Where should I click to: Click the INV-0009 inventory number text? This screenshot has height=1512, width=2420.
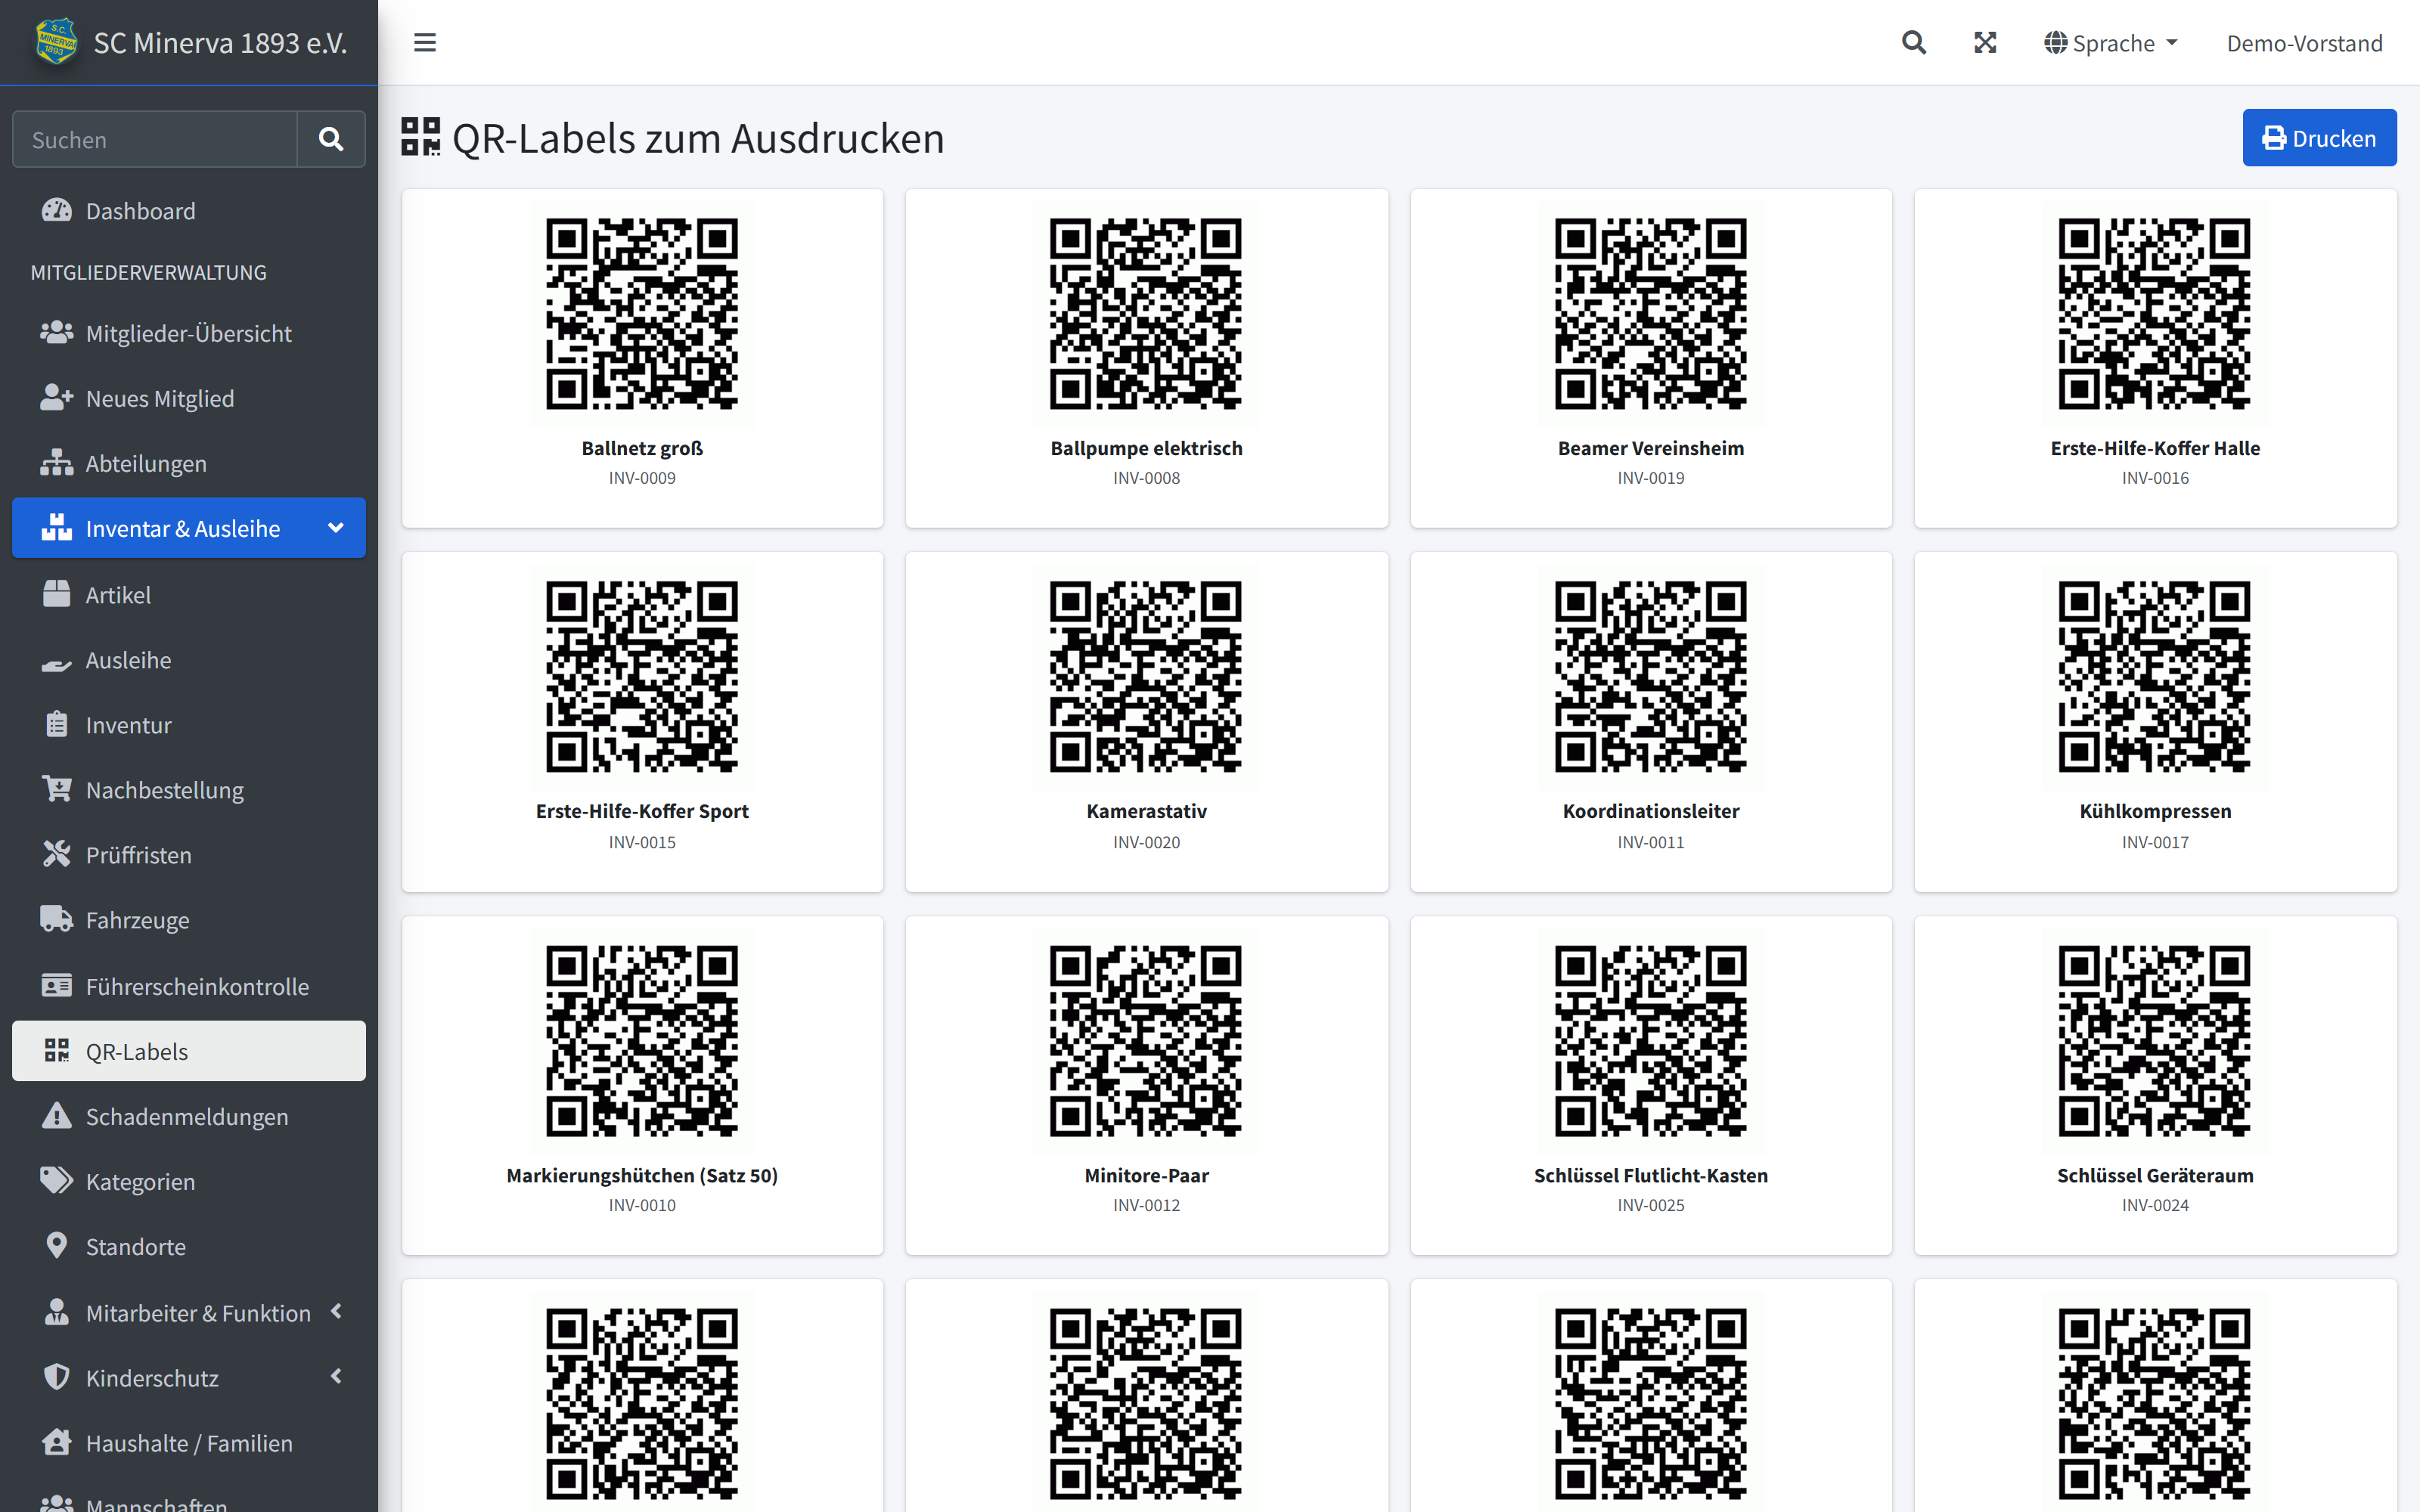point(642,478)
